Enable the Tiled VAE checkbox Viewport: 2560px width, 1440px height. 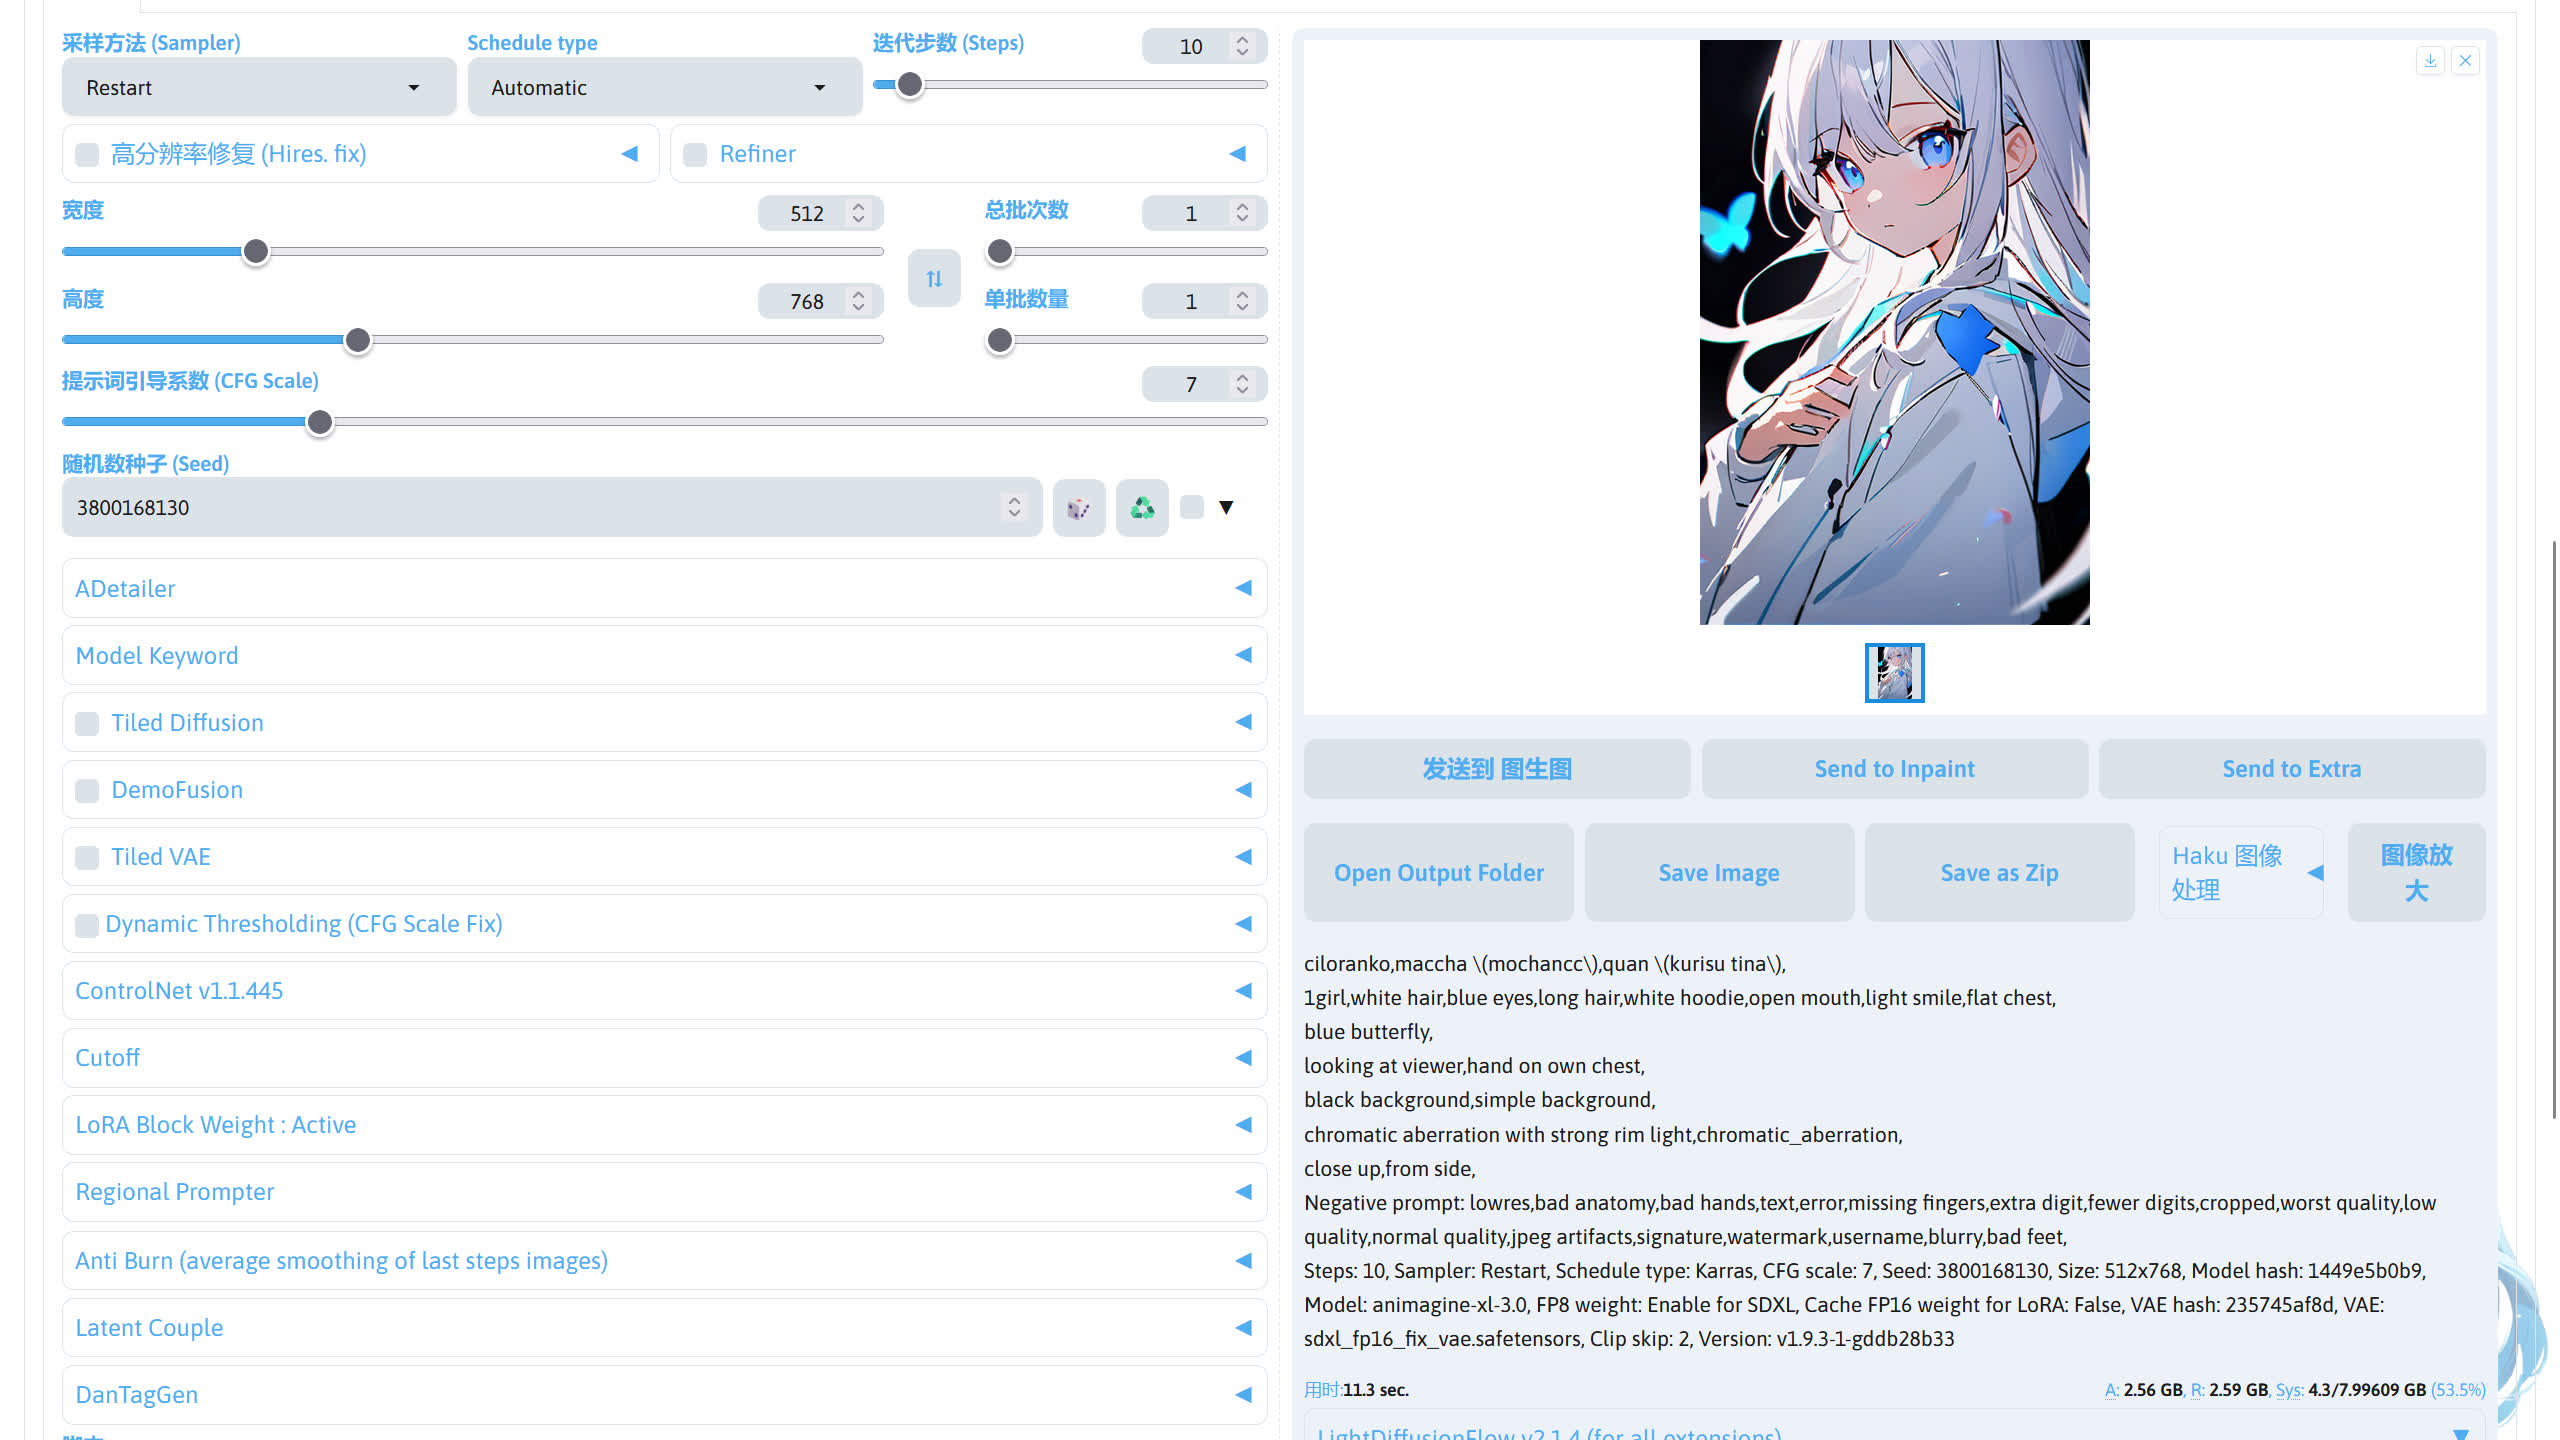tap(88, 857)
